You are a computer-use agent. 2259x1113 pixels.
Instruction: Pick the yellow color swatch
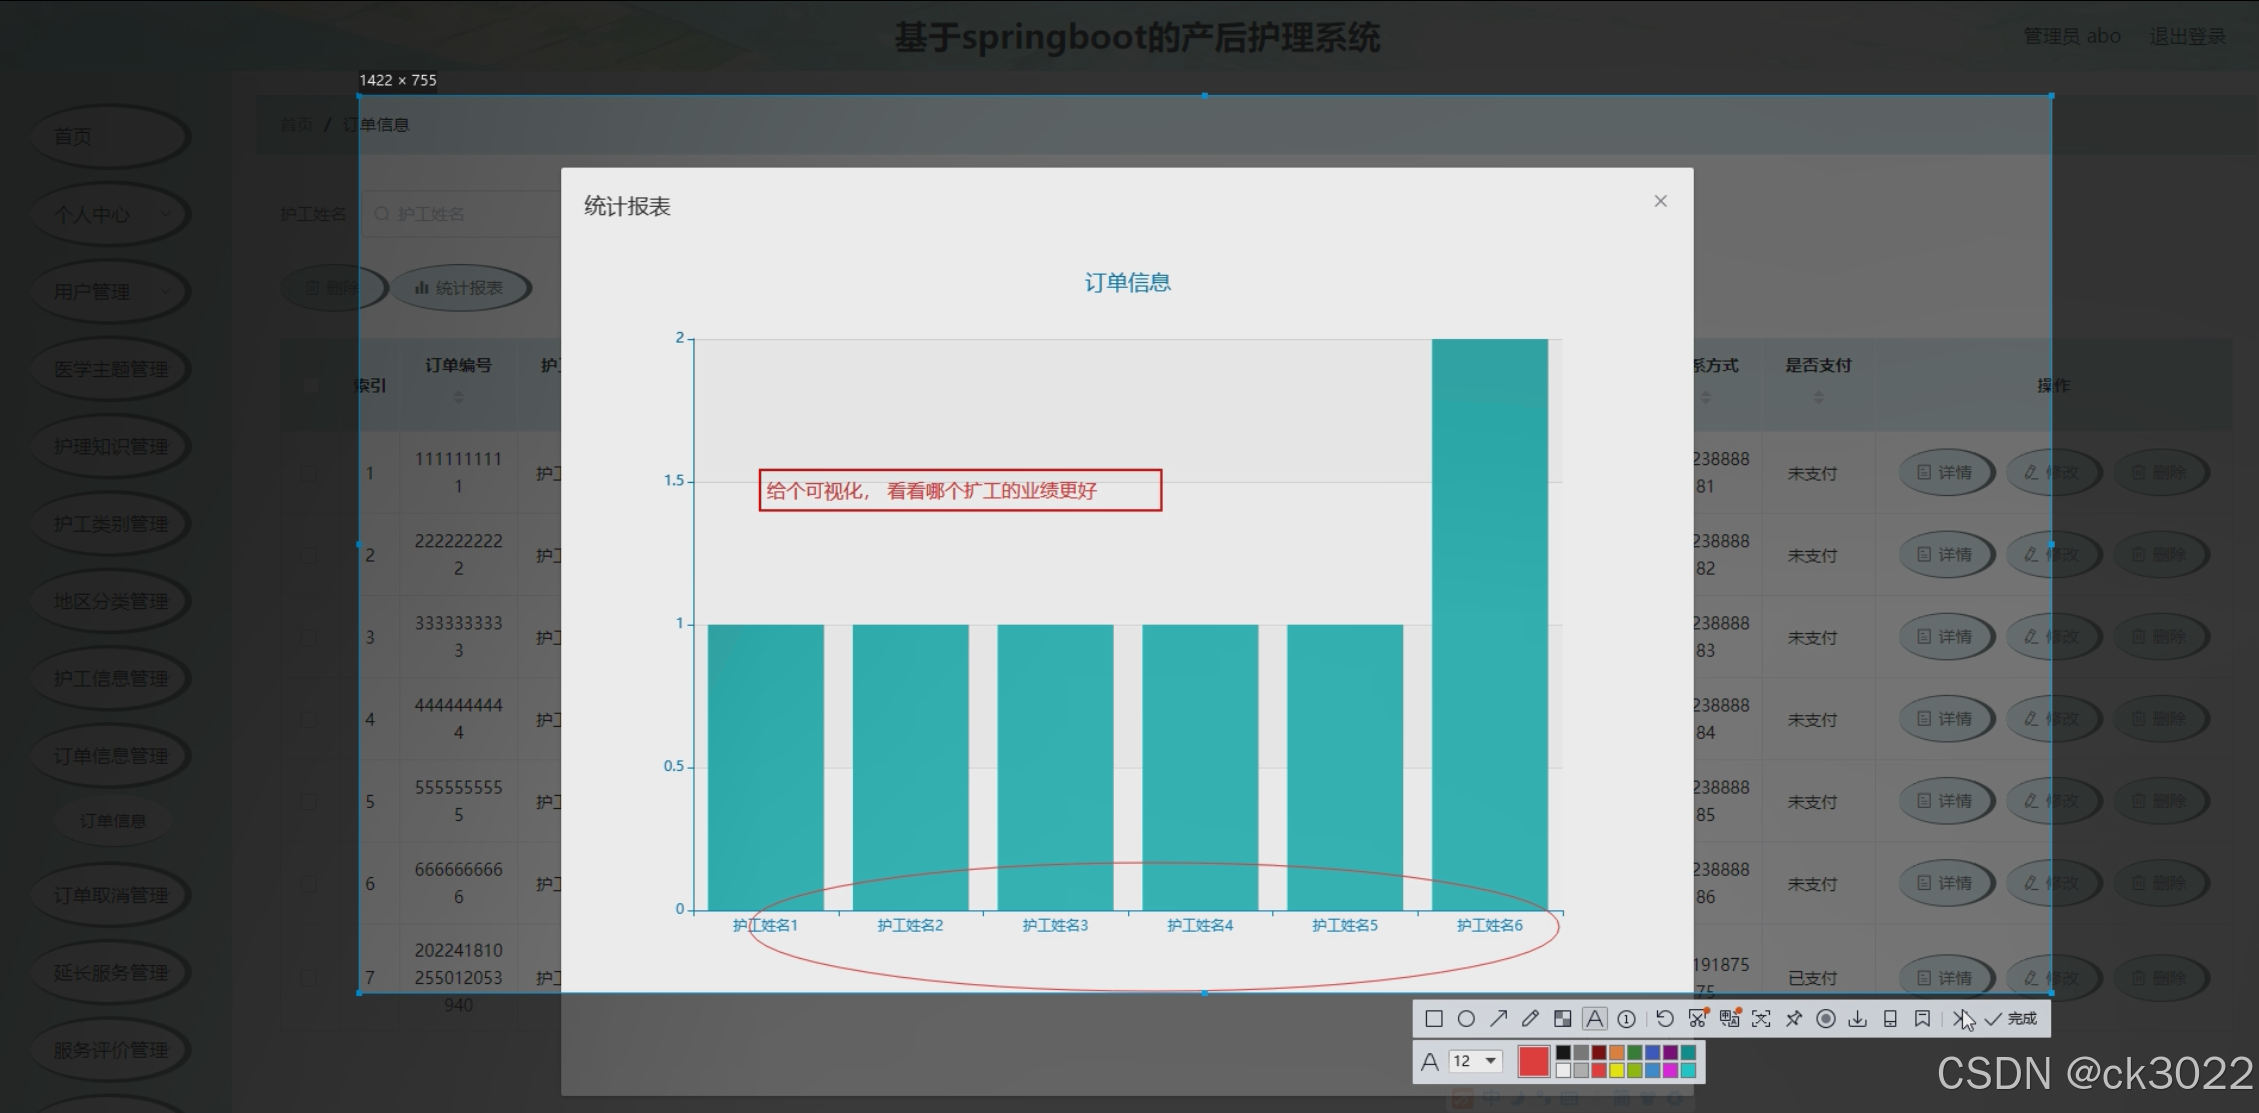tap(1617, 1070)
